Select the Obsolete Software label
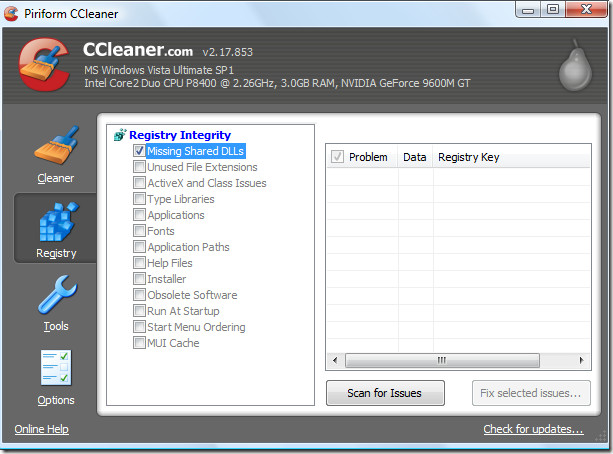The image size is (613, 454). click(192, 295)
